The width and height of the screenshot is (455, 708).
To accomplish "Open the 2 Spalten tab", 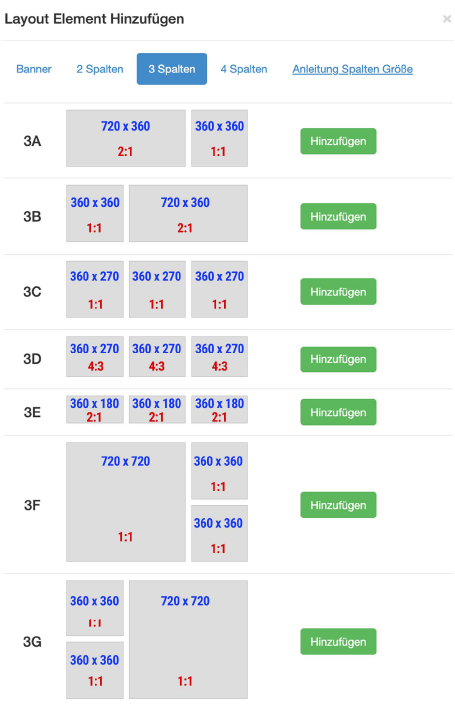I will pos(100,69).
